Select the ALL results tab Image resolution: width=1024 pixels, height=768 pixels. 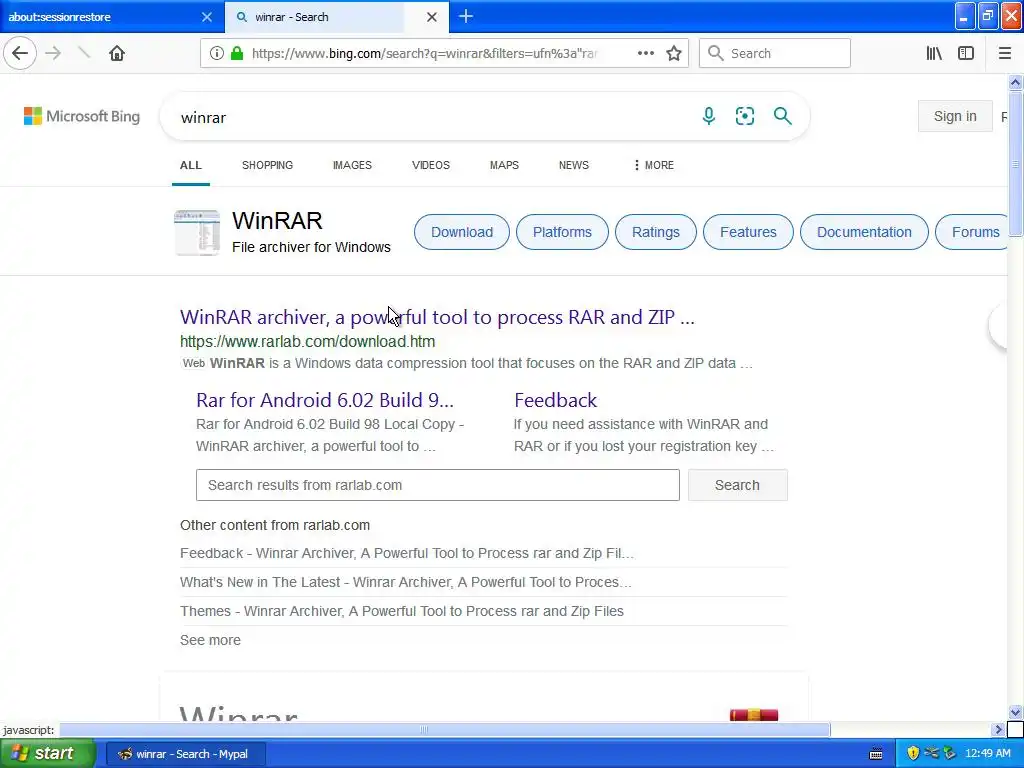coord(191,165)
